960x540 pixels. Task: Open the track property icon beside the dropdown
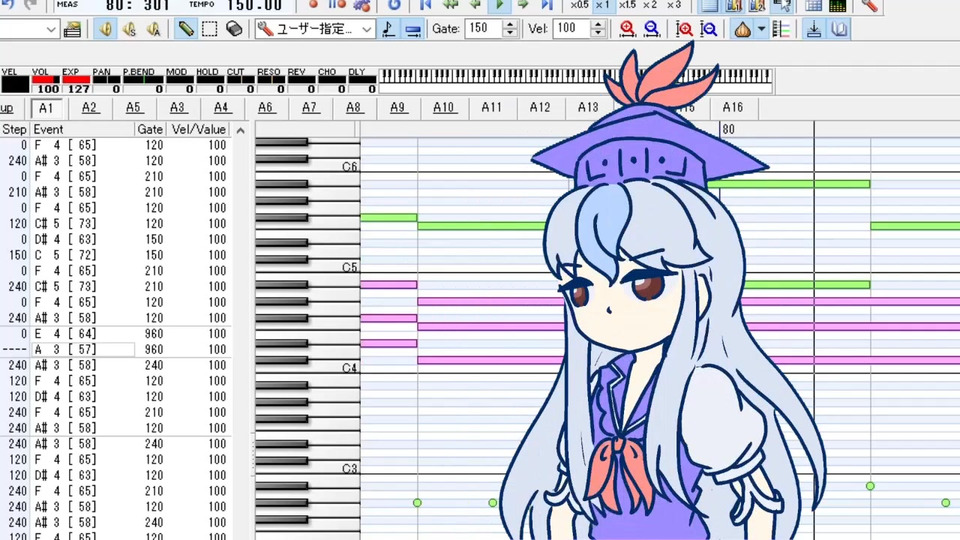[x=72, y=29]
